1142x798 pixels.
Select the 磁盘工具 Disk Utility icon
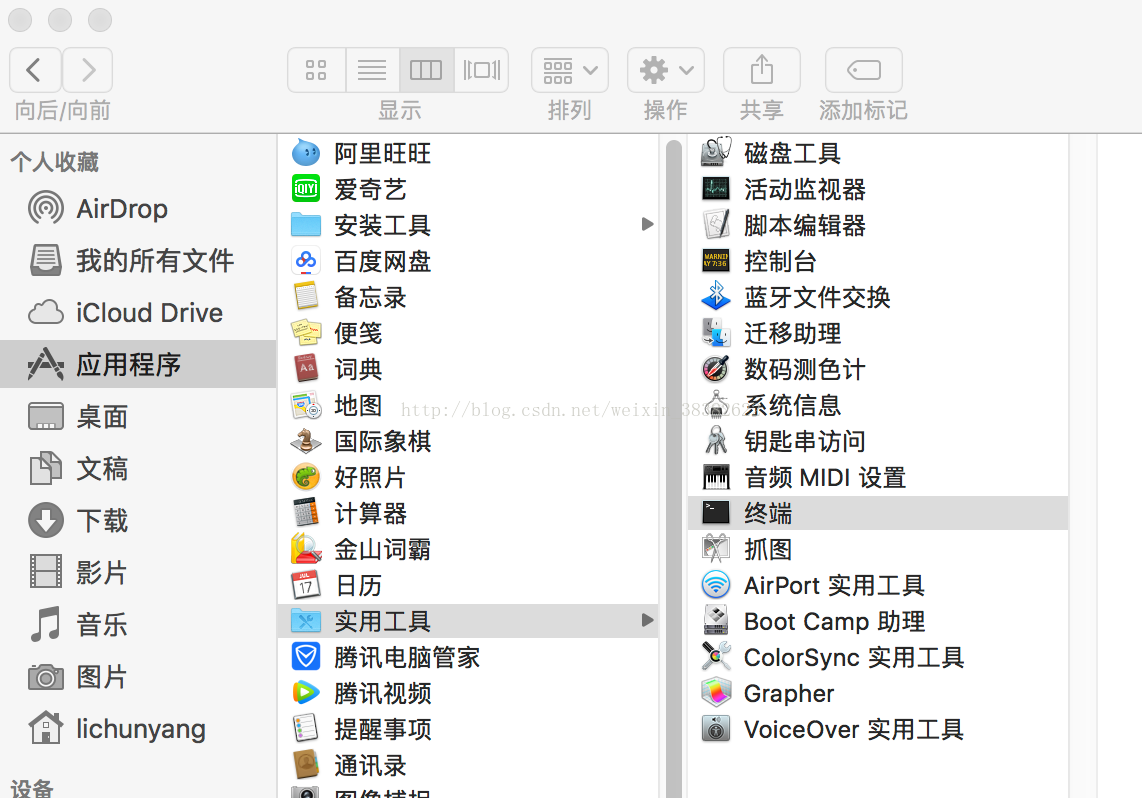716,152
